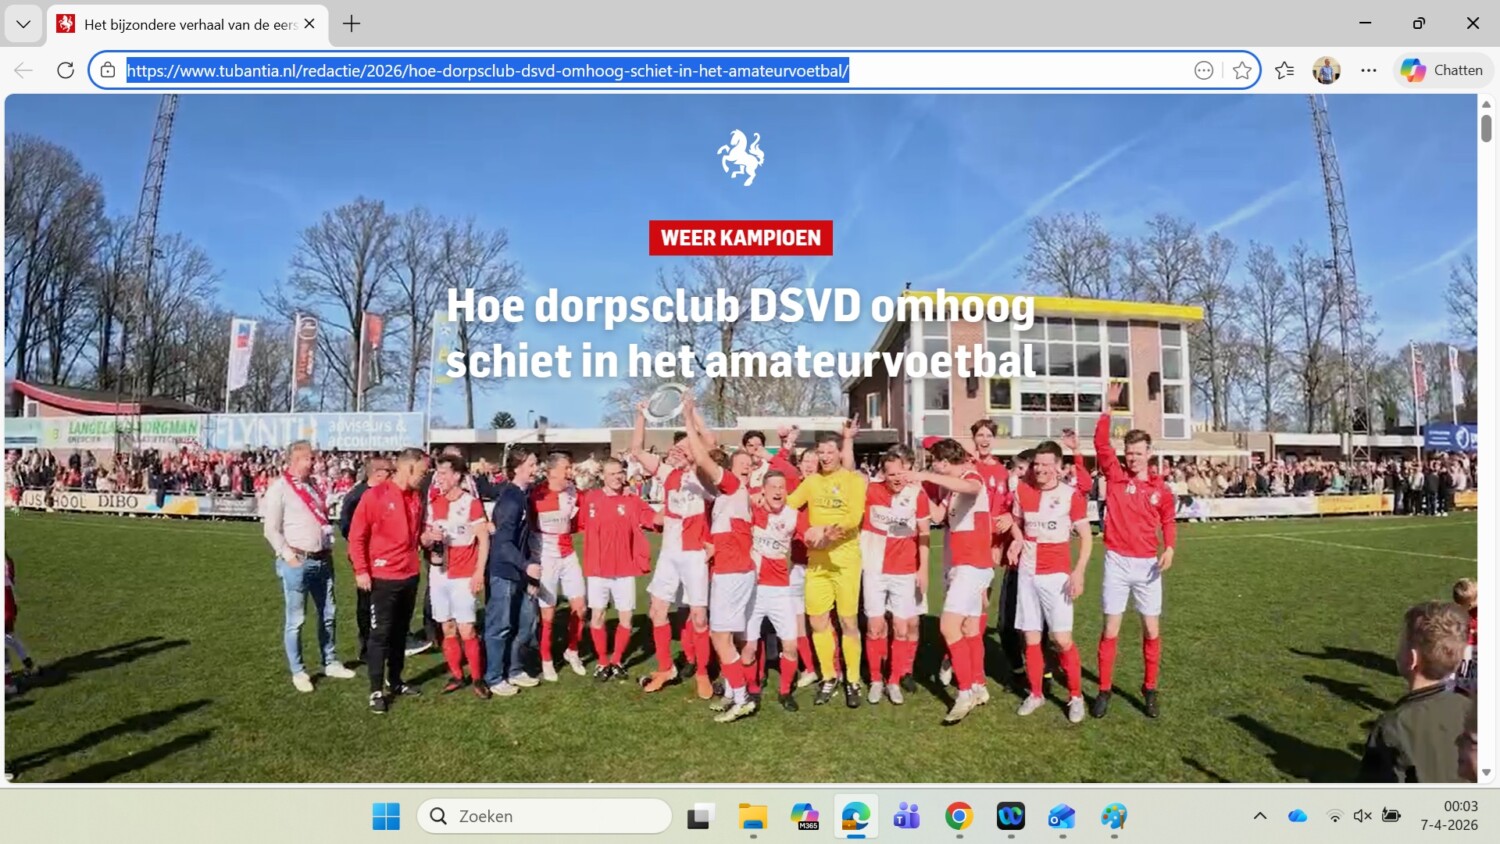Click the WEER KAMPIOEN label
1500x844 pixels.
(x=741, y=238)
